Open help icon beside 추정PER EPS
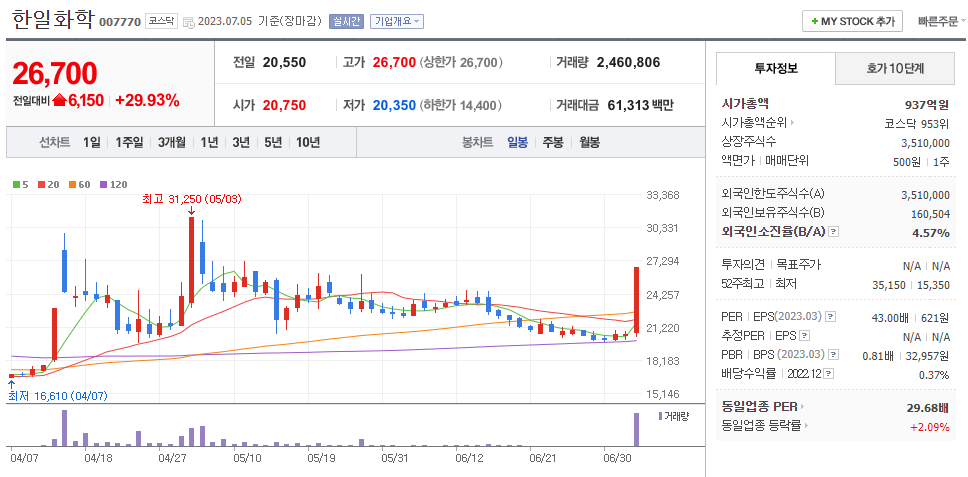This screenshot has width=968, height=477. coord(803,336)
